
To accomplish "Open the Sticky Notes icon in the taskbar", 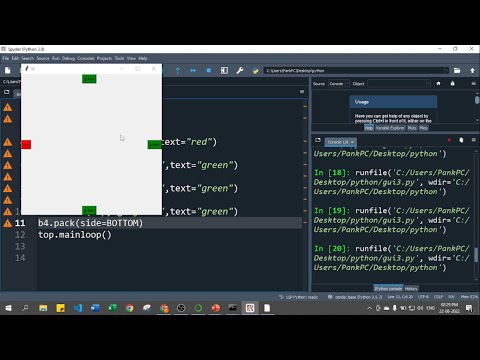I will tap(60, 308).
